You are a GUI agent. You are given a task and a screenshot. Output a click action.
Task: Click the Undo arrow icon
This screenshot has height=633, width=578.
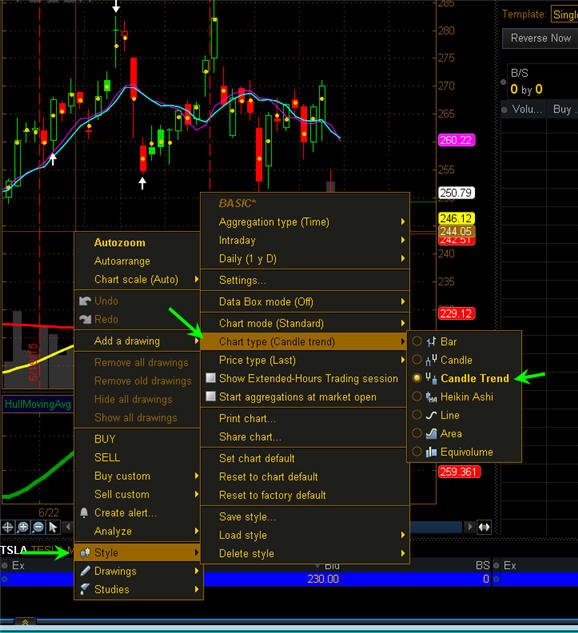pos(85,301)
